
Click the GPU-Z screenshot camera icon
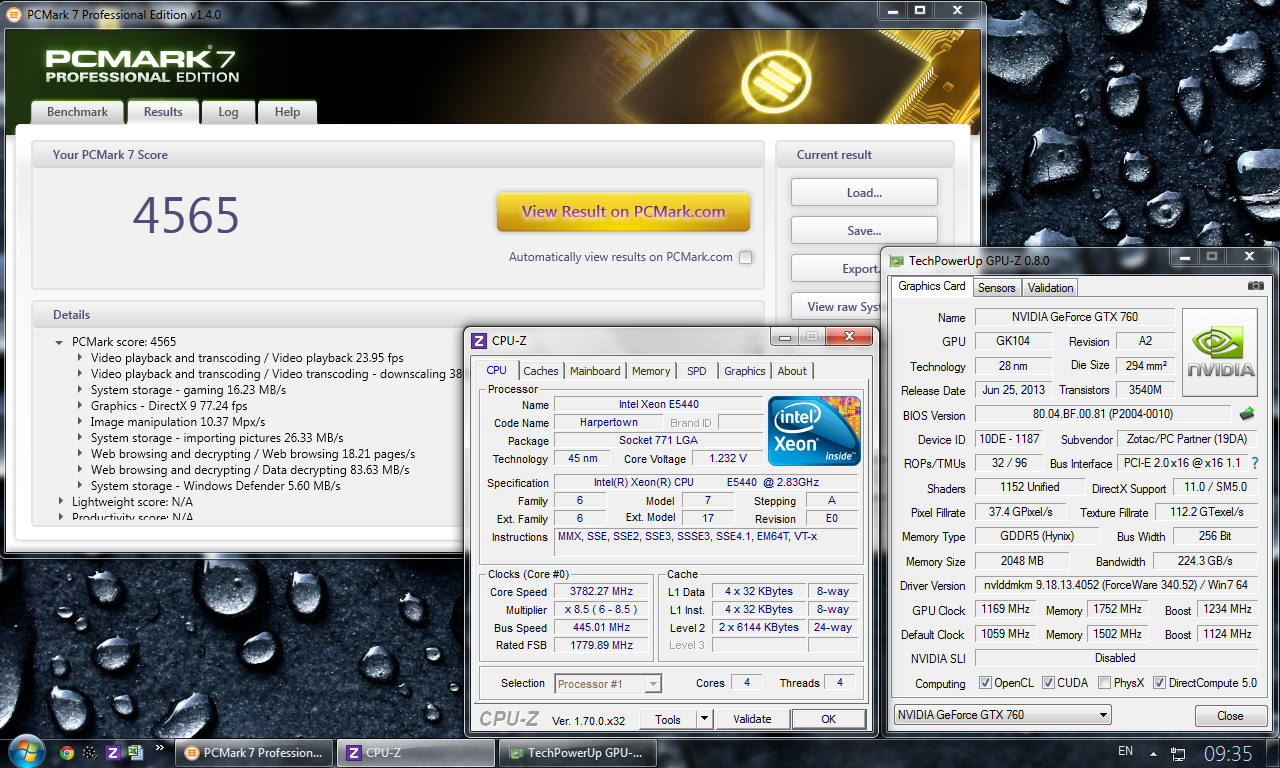[1255, 286]
